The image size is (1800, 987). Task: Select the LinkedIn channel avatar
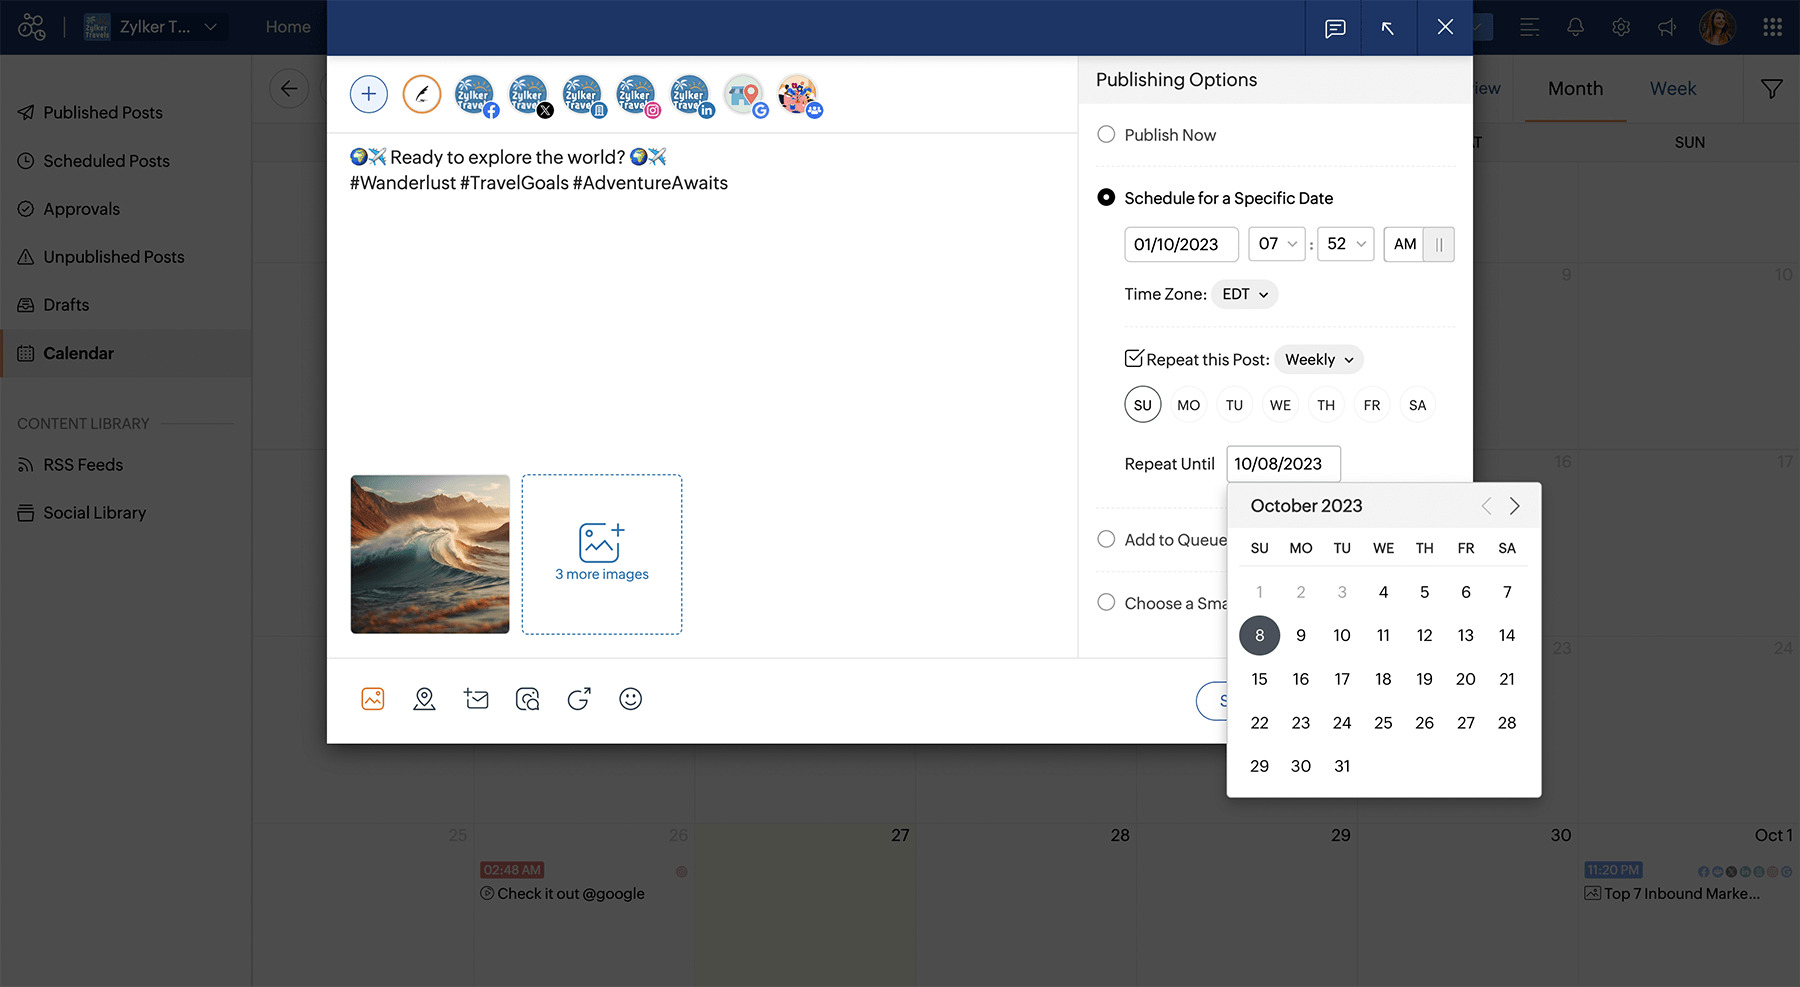(x=690, y=96)
